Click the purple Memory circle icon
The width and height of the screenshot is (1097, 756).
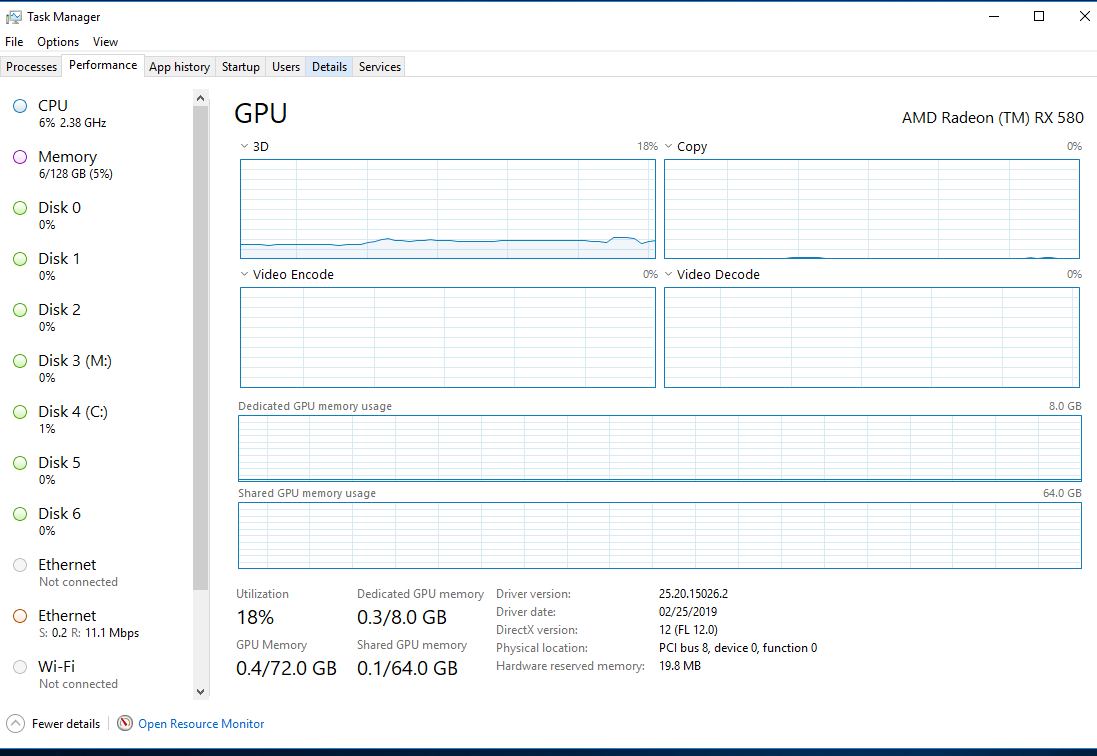point(20,157)
